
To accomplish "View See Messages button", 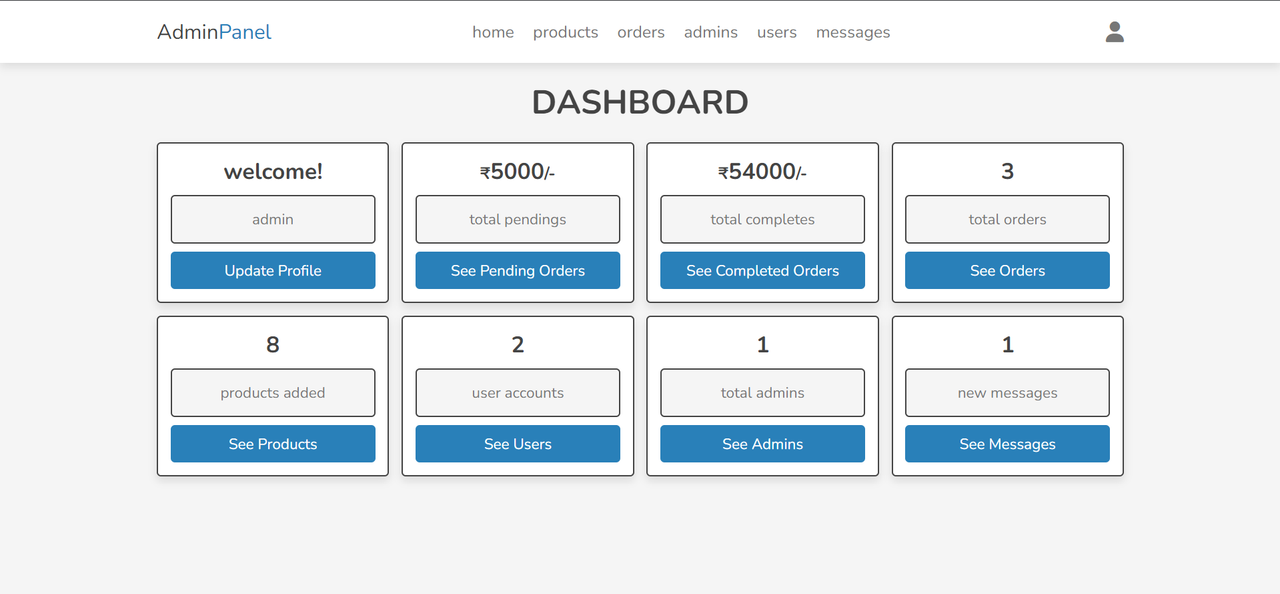I will point(1007,444).
